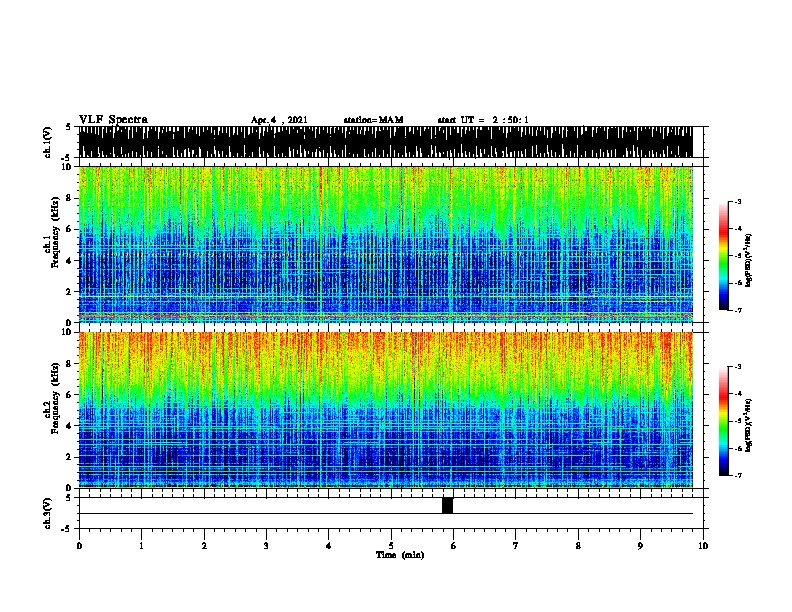The height and width of the screenshot is (612, 792).
Task: Click ch.2 frequency tick label "10"
Action: pos(67,332)
